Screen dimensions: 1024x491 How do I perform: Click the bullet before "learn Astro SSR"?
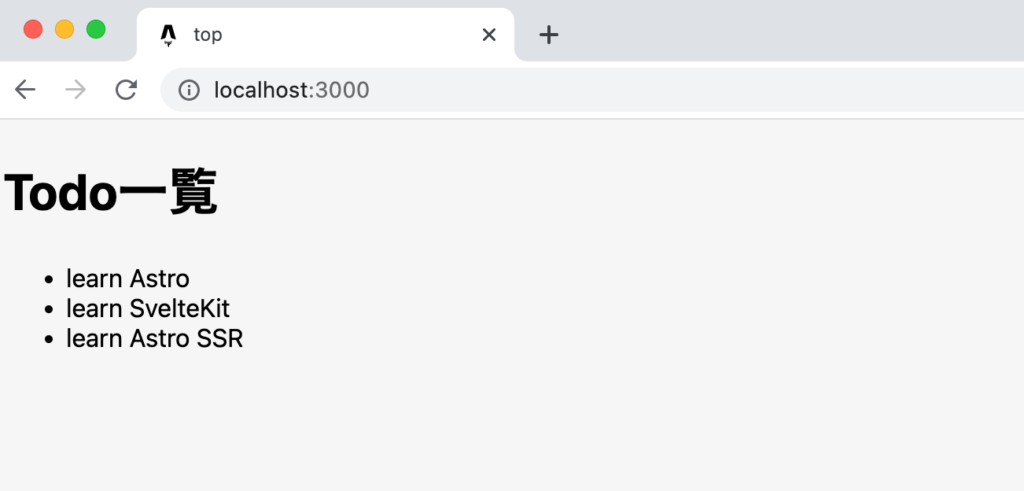pos(48,339)
